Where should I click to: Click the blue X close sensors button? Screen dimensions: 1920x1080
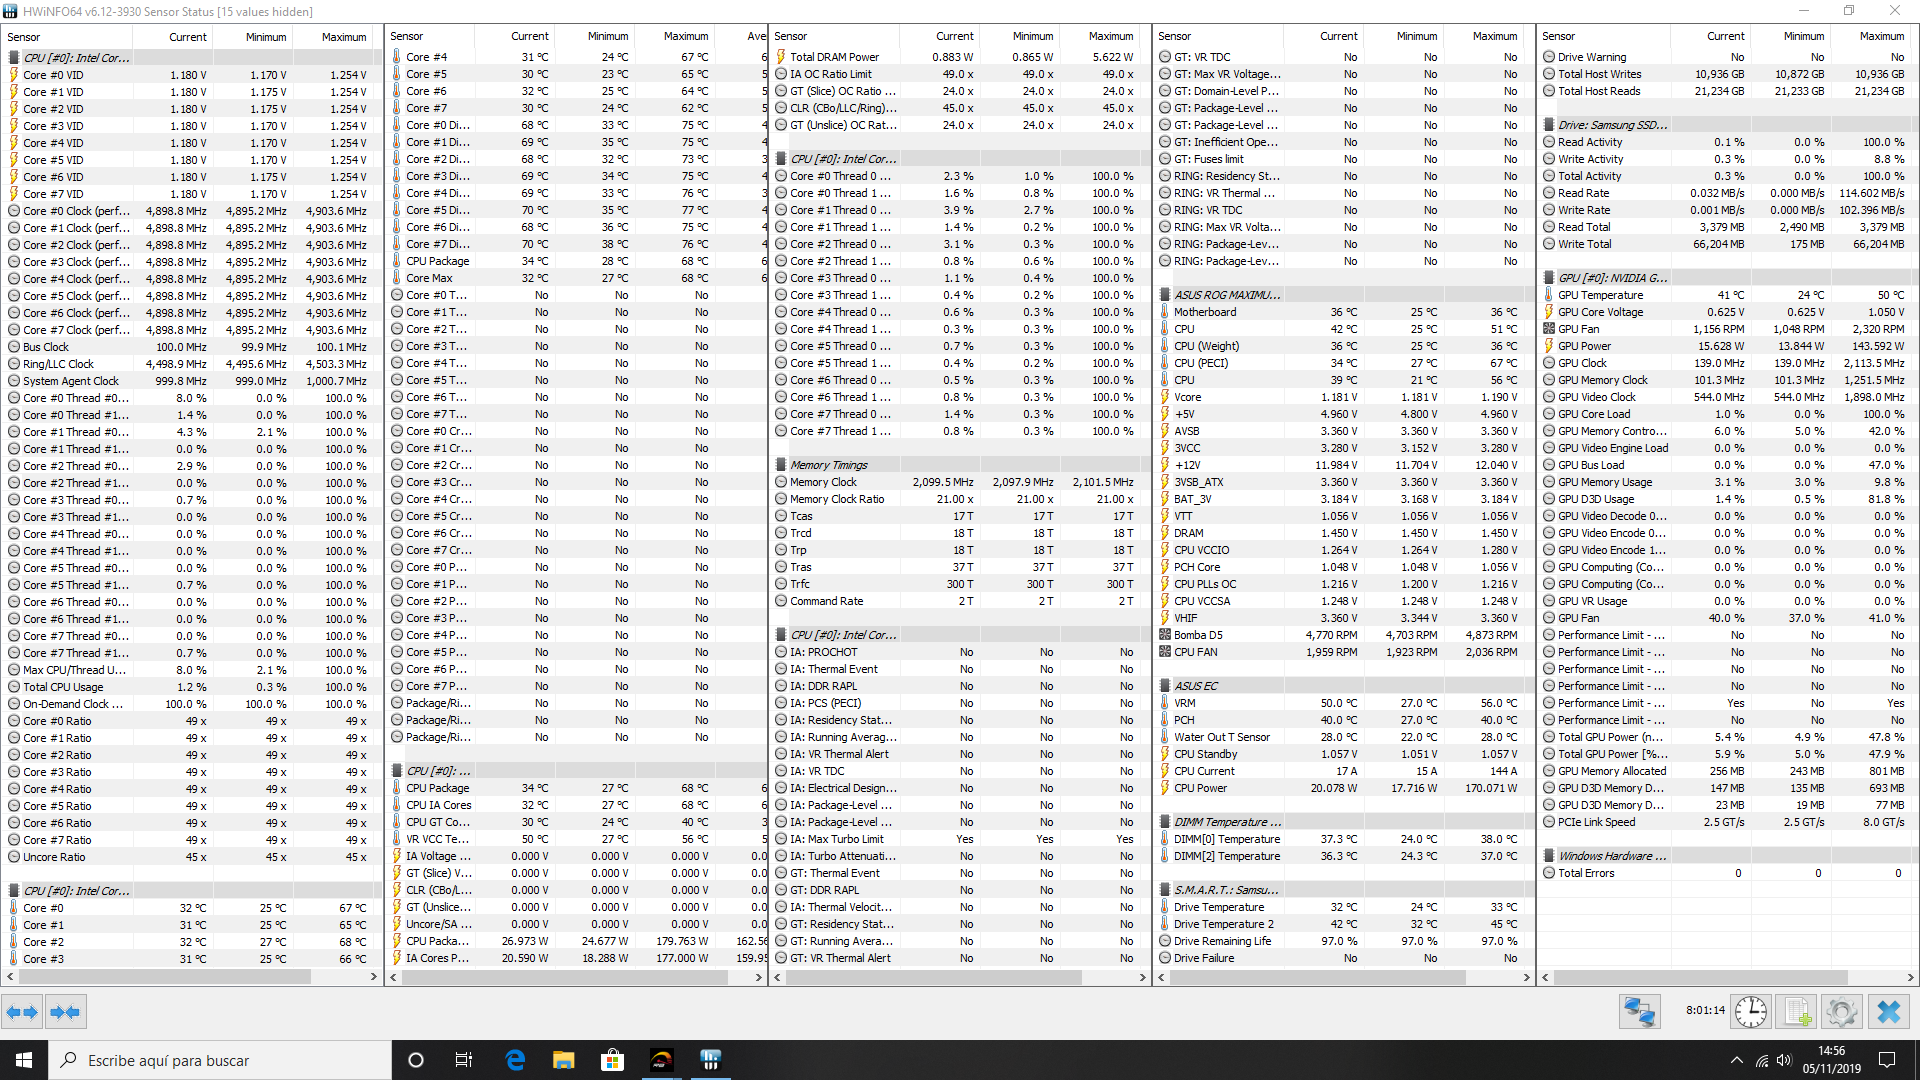1889,1012
